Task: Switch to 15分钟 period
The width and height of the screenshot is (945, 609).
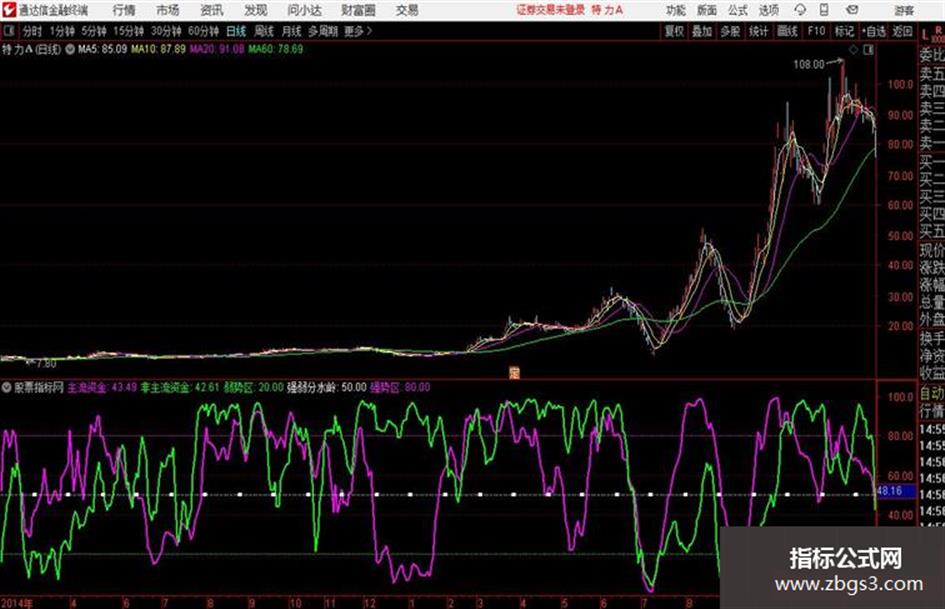Action: (x=129, y=31)
